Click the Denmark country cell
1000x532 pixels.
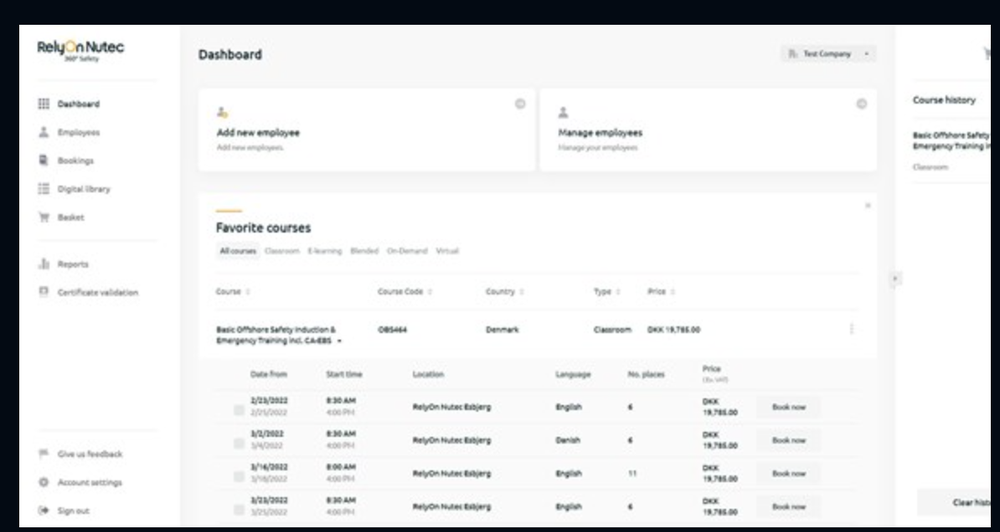pyautogui.click(x=502, y=330)
